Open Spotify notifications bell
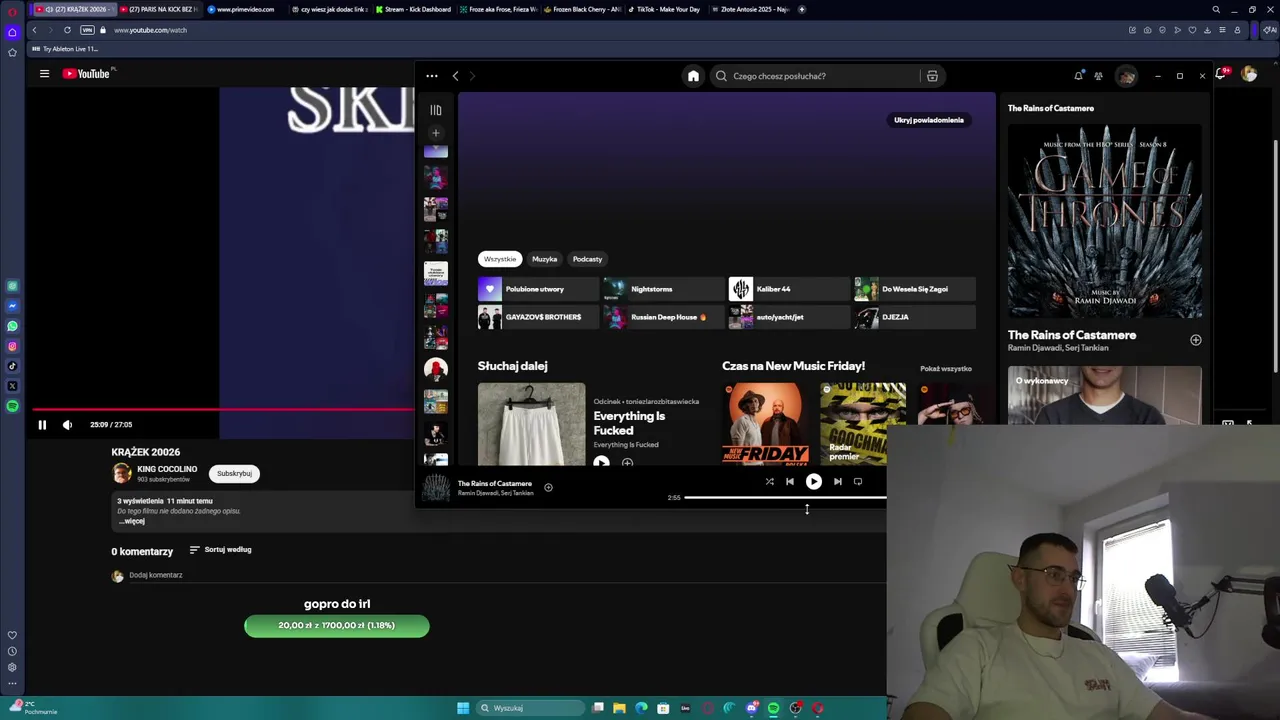This screenshot has width=1280, height=720. pyautogui.click(x=1078, y=76)
